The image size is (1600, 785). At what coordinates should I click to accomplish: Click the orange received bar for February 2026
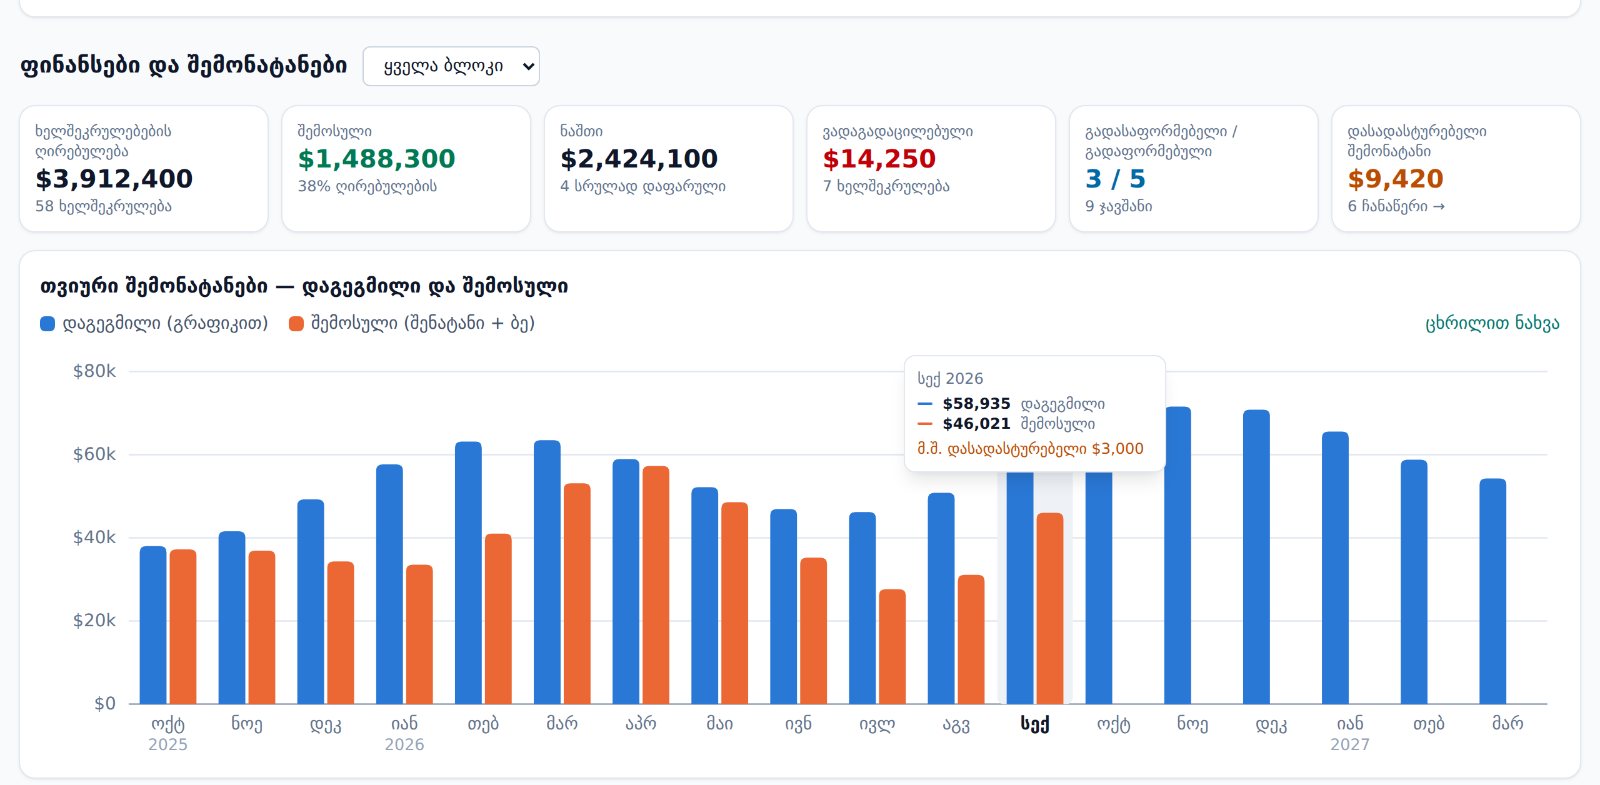(498, 619)
